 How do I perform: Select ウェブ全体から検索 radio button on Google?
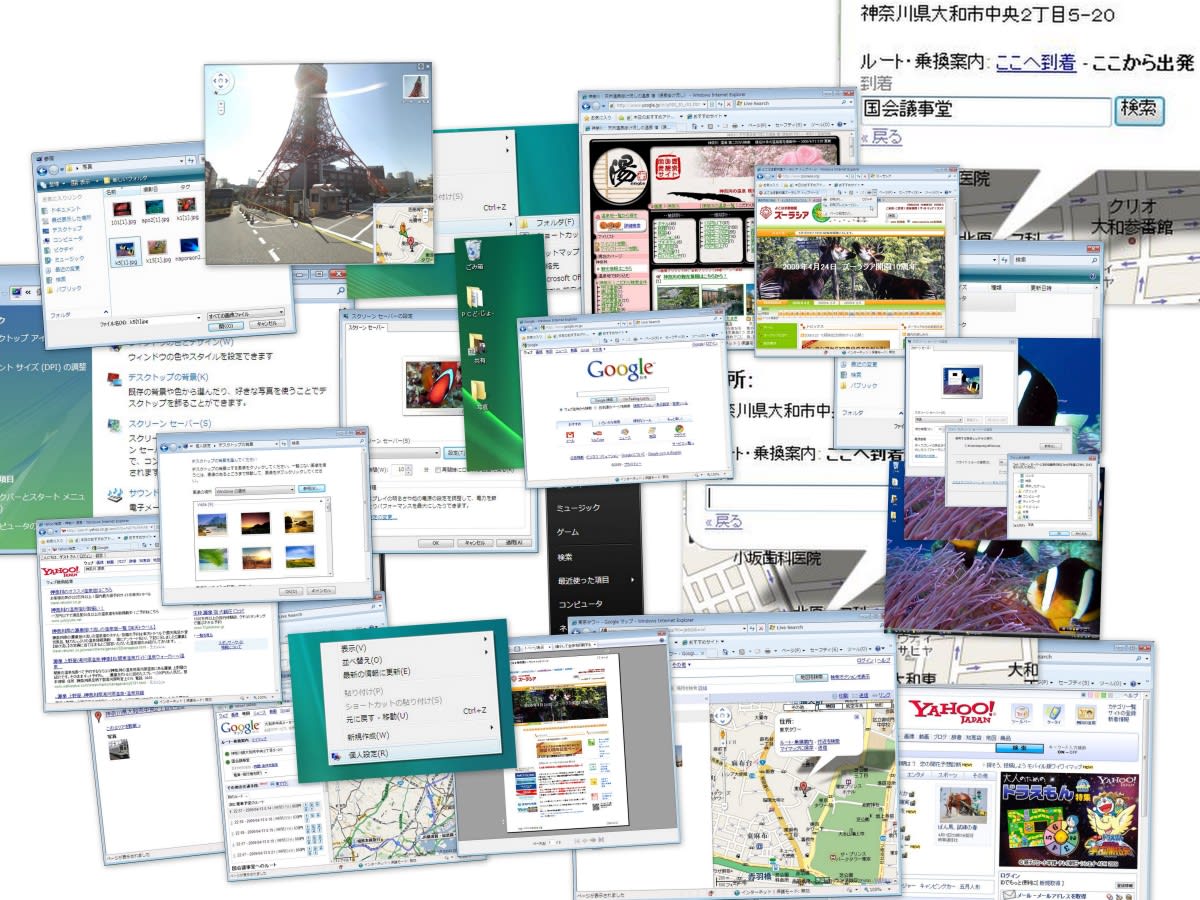click(561, 408)
